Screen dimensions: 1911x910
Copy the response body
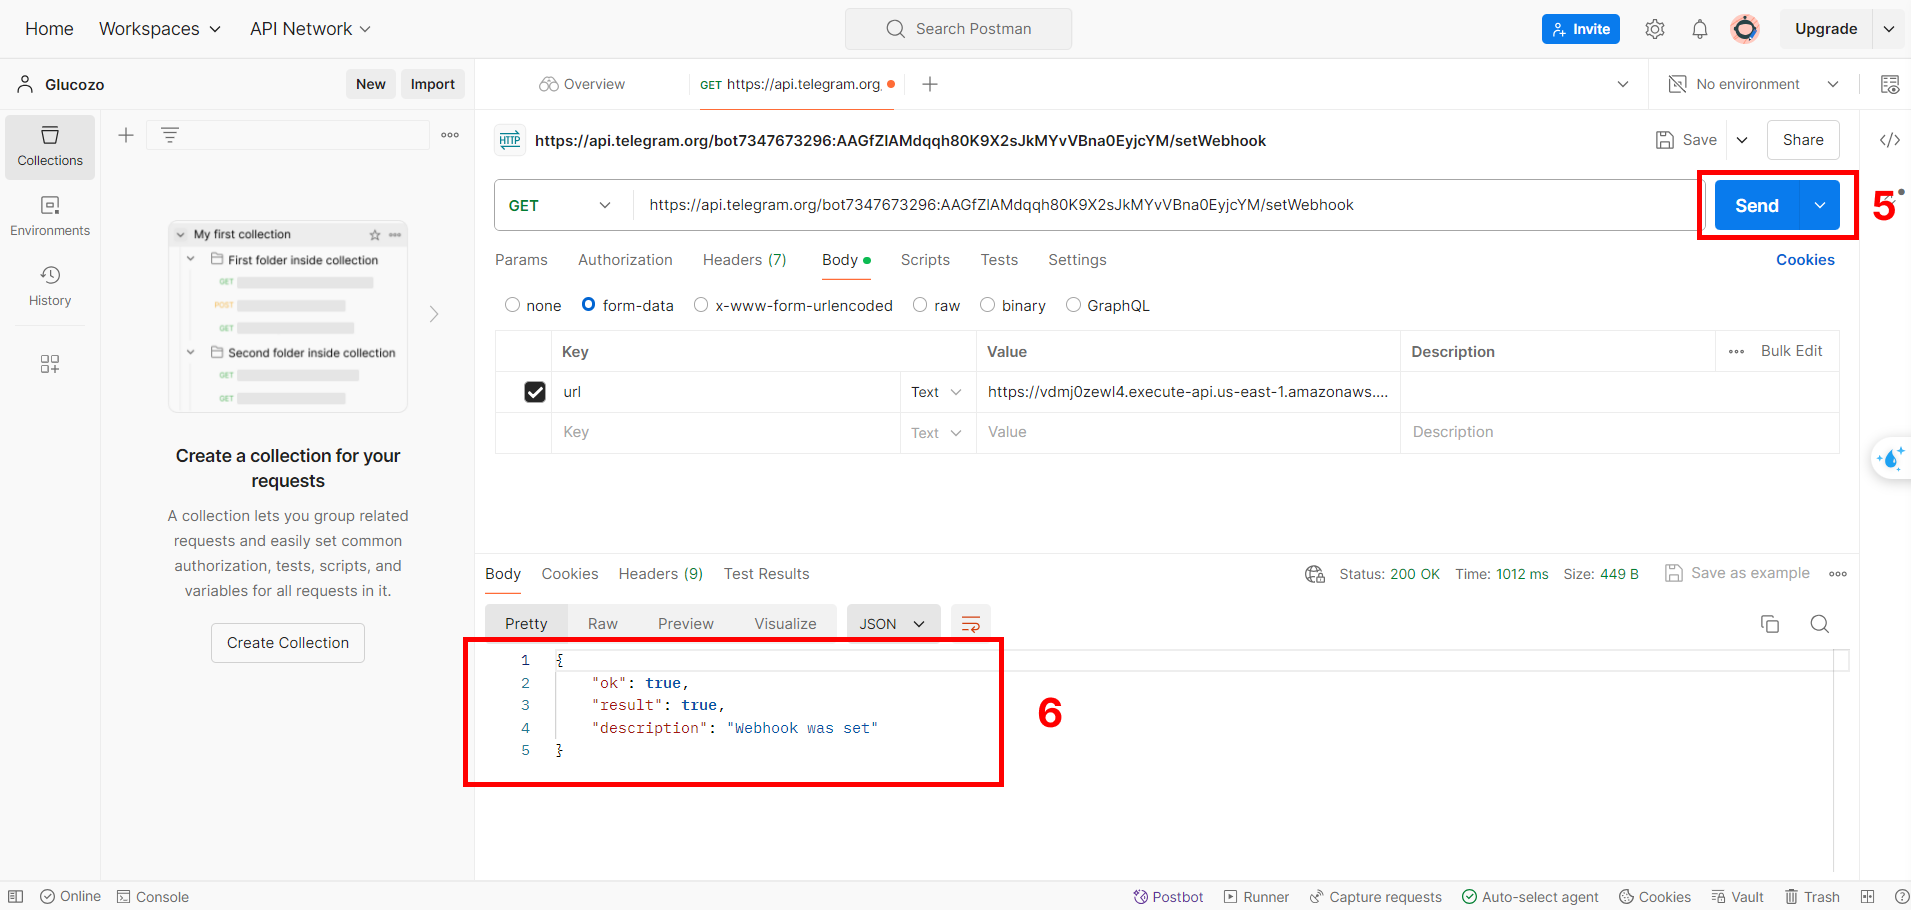[1770, 624]
